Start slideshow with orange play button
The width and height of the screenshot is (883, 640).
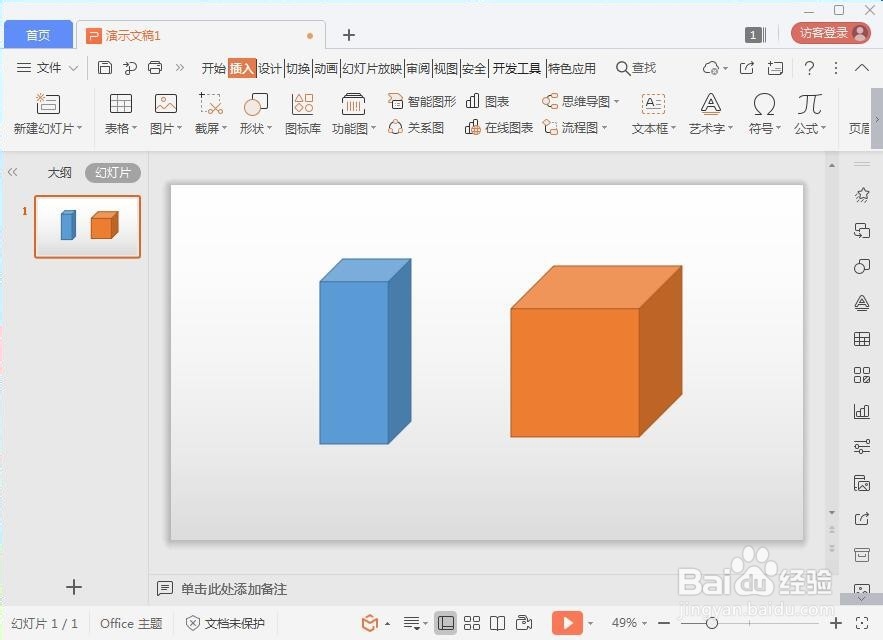[567, 623]
